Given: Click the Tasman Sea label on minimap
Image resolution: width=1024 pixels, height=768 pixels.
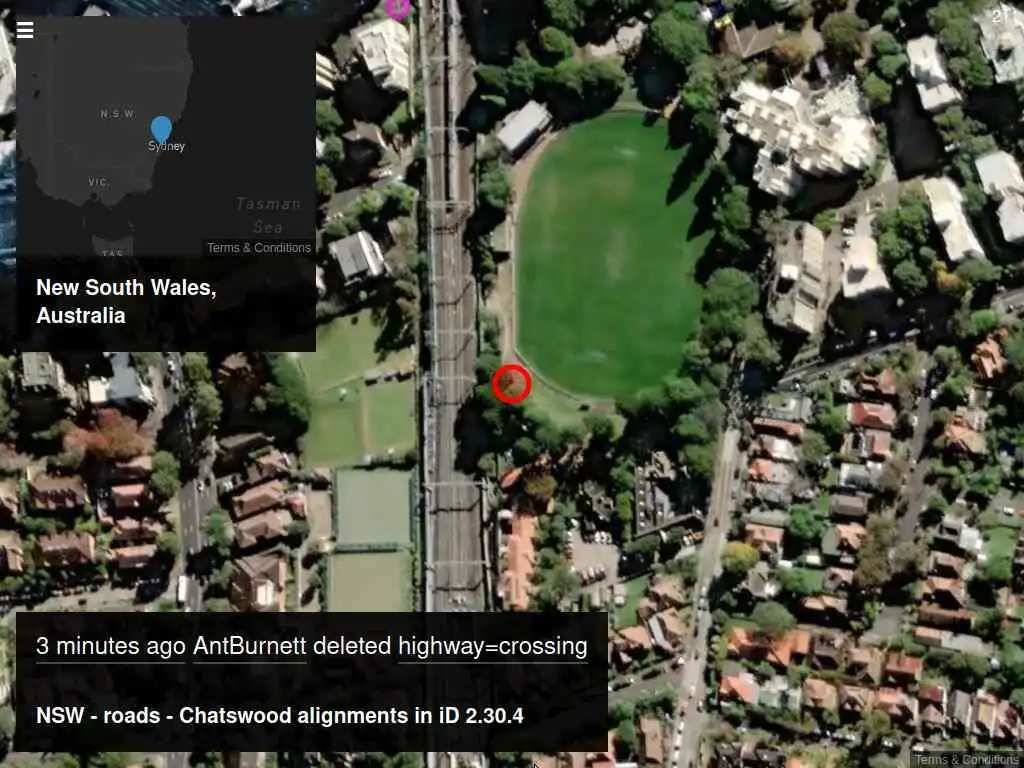Looking at the screenshot, I should (268, 216).
